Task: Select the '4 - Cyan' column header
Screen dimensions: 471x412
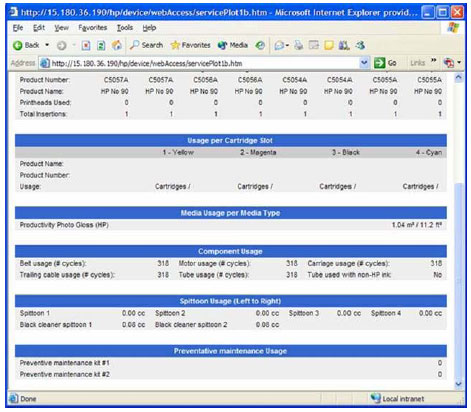Action: tap(429, 152)
